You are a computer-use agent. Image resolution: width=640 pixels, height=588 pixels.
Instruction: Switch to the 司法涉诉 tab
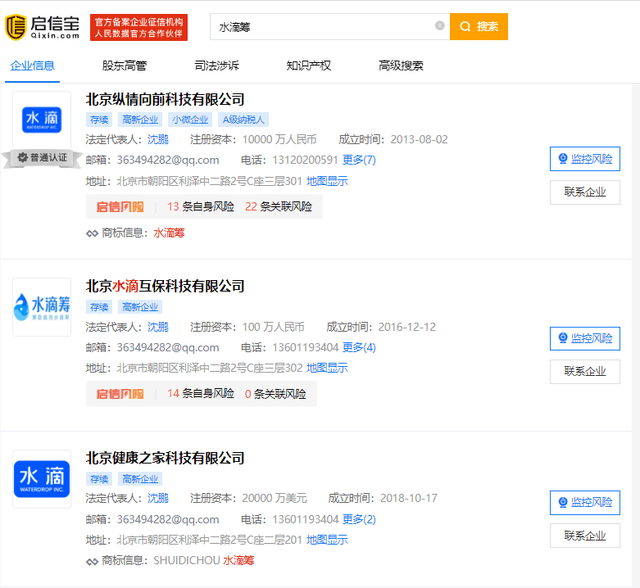(x=216, y=66)
